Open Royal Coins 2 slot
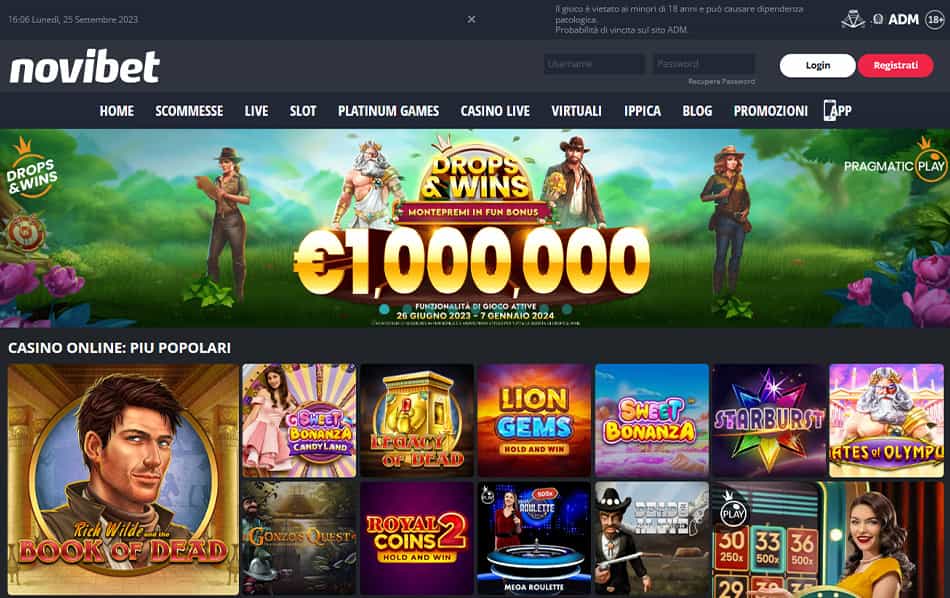Image resolution: width=950 pixels, height=598 pixels. [x=416, y=538]
